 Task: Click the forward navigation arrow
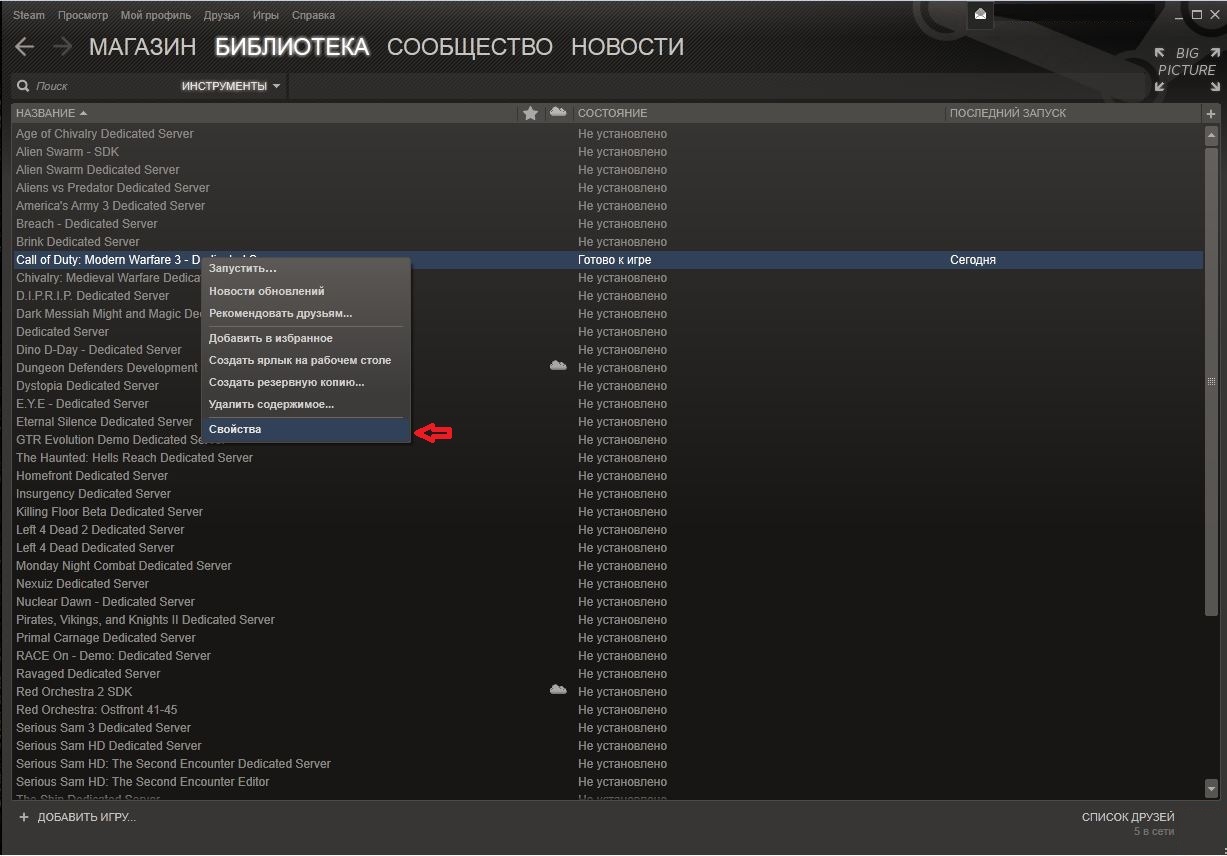(x=63, y=47)
